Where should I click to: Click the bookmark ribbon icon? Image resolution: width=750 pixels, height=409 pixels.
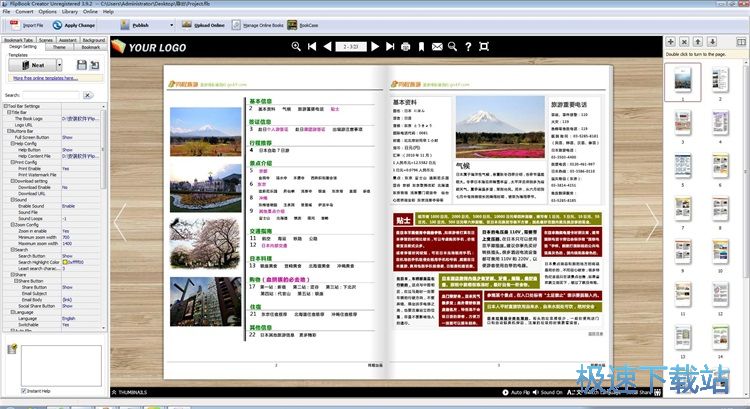pyautogui.click(x=421, y=46)
